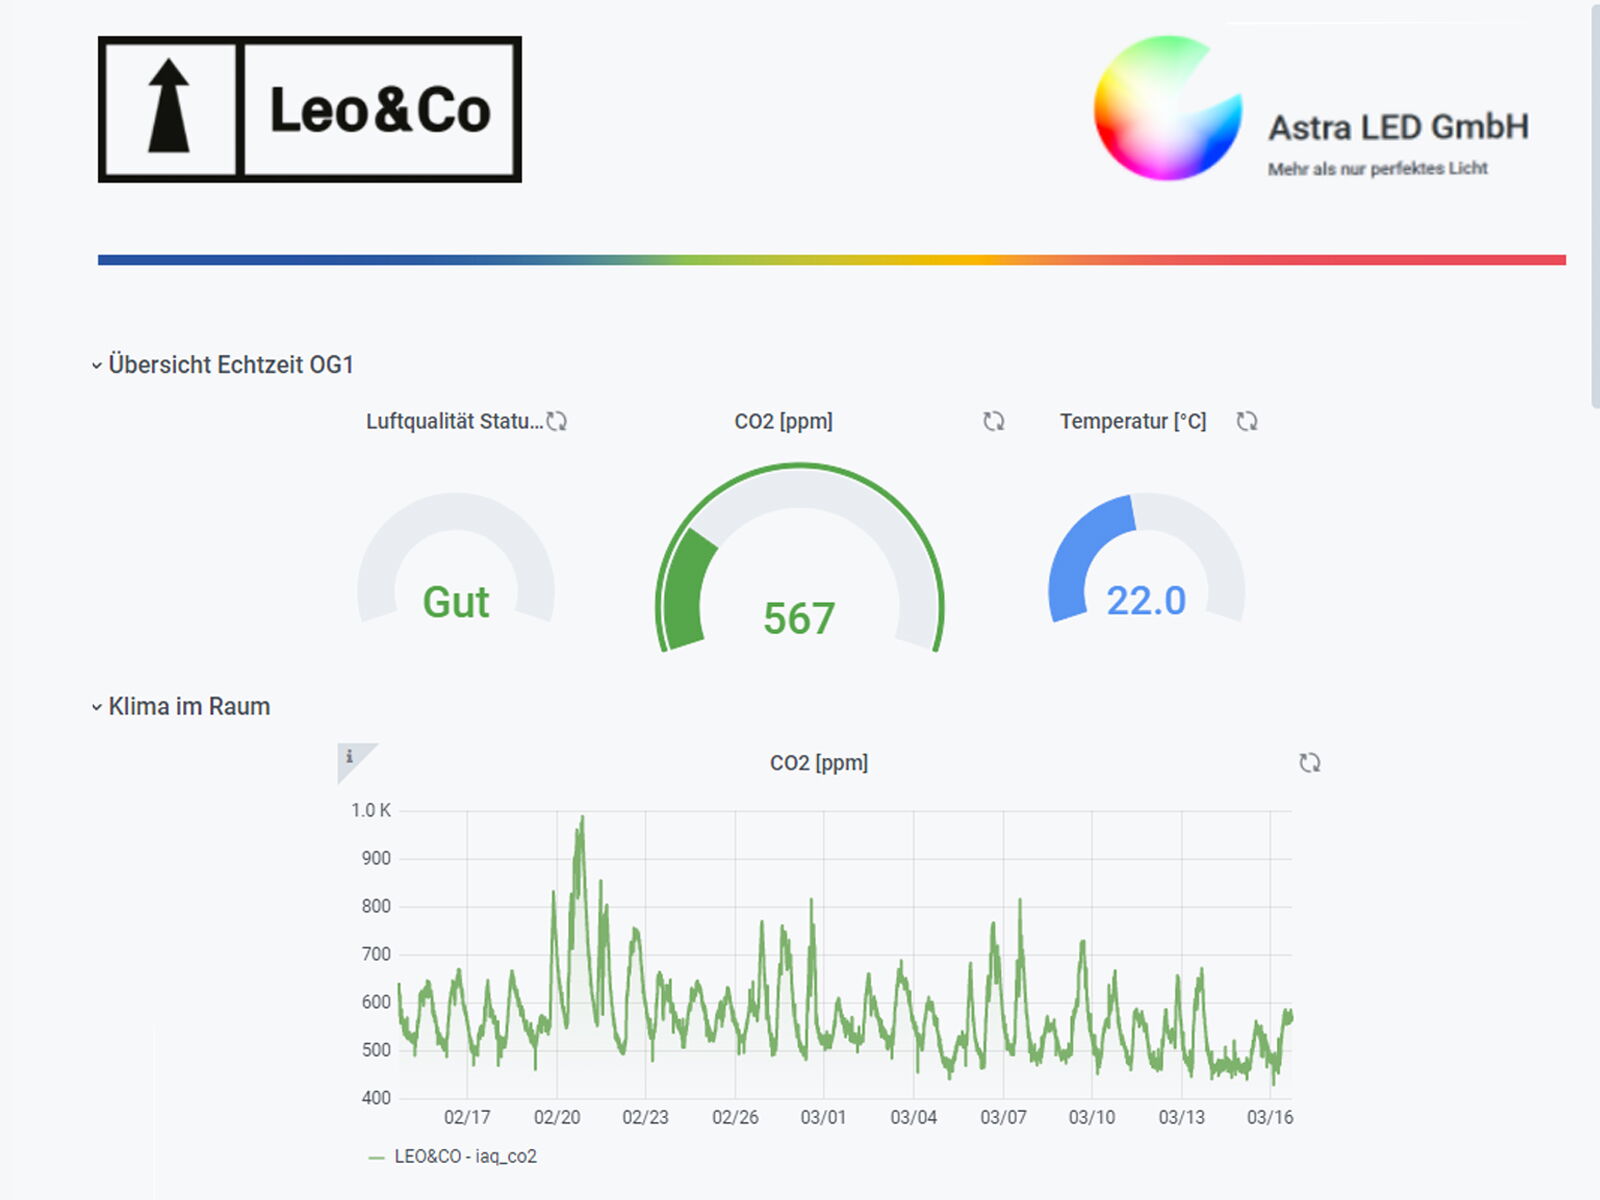Click the green line marker in the chart legend
This screenshot has width=1600, height=1200.
coord(376,1157)
